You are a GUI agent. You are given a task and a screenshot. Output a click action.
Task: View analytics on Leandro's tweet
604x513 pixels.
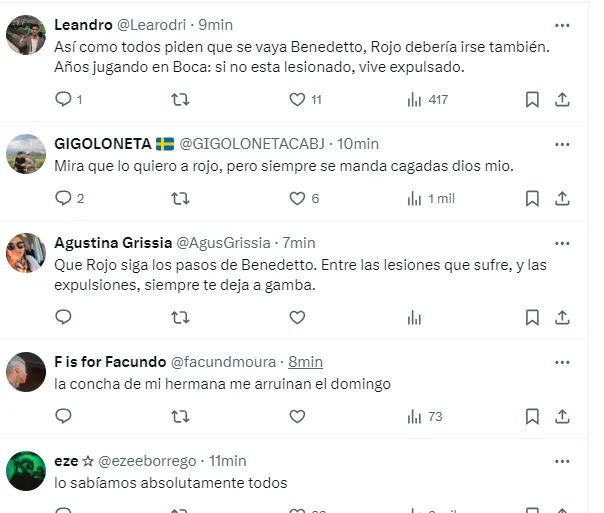pyautogui.click(x=414, y=99)
